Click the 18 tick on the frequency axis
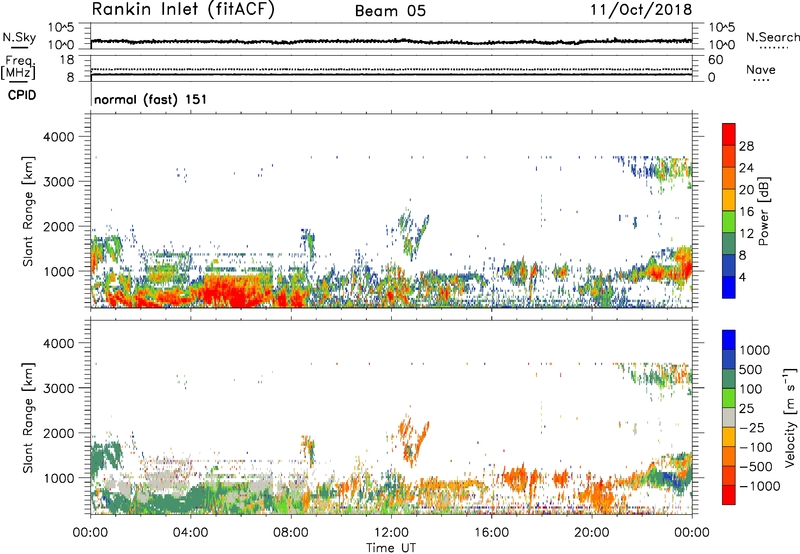 [67, 60]
